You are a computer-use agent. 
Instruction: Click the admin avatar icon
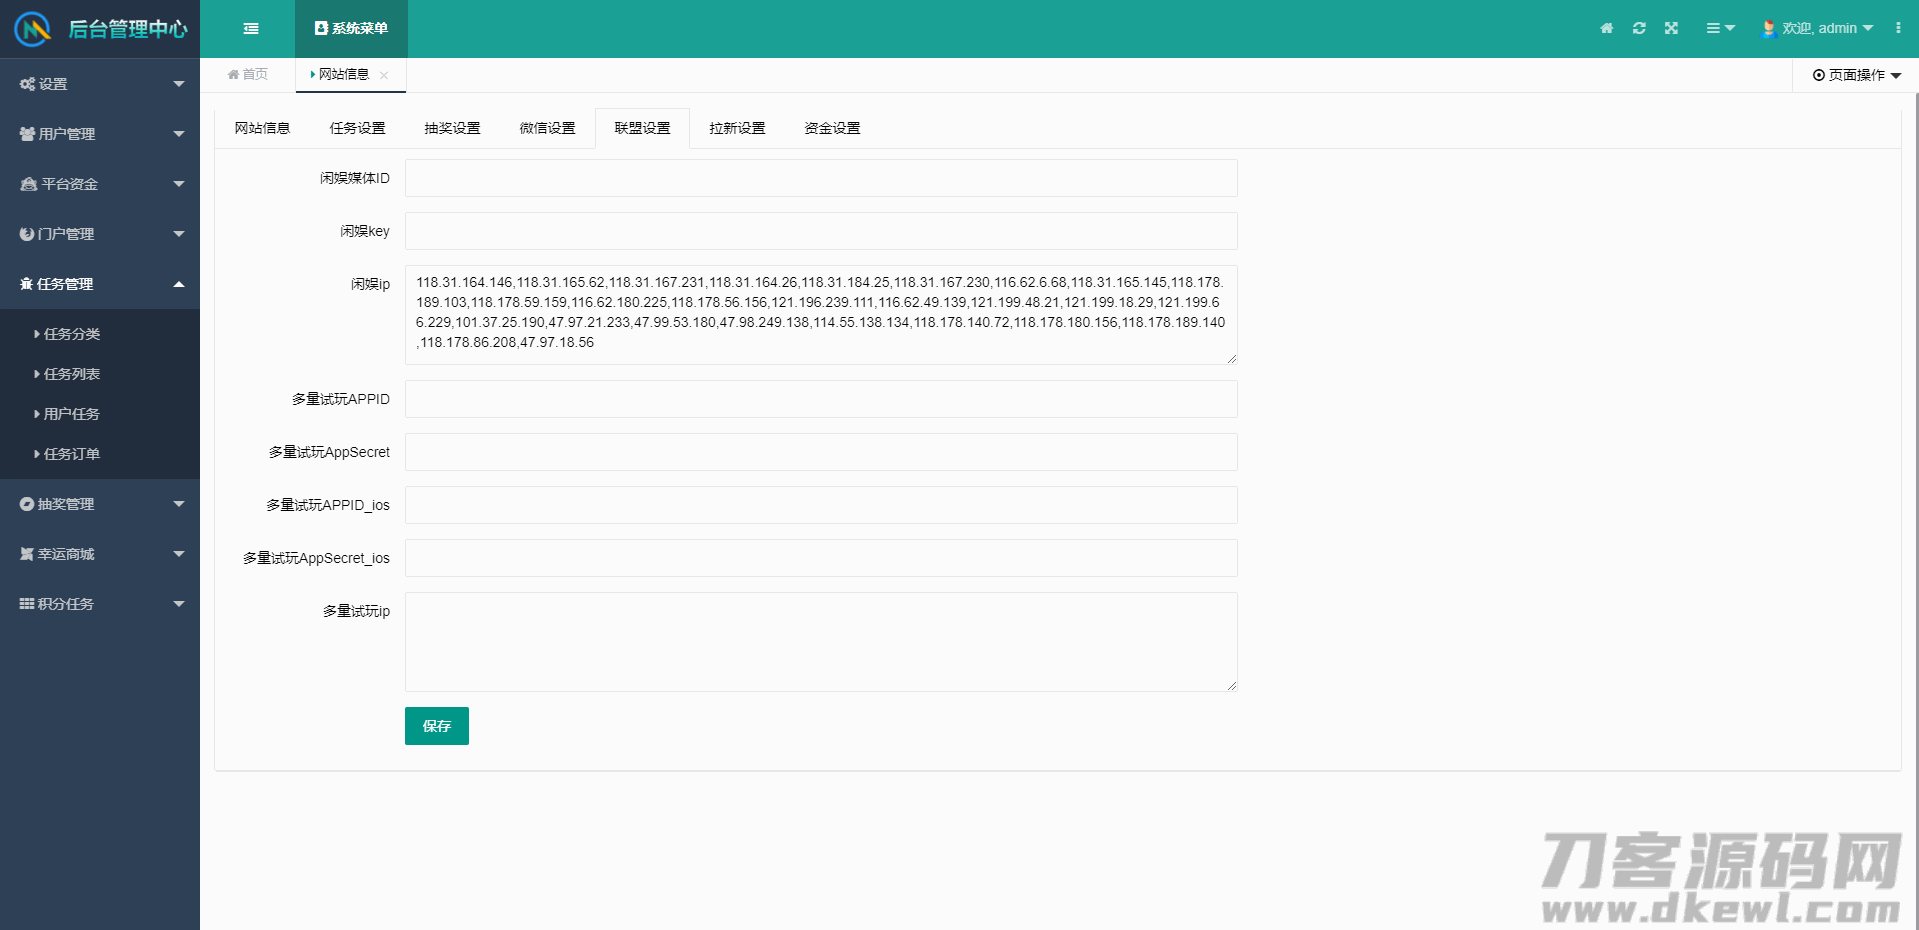click(x=1768, y=29)
